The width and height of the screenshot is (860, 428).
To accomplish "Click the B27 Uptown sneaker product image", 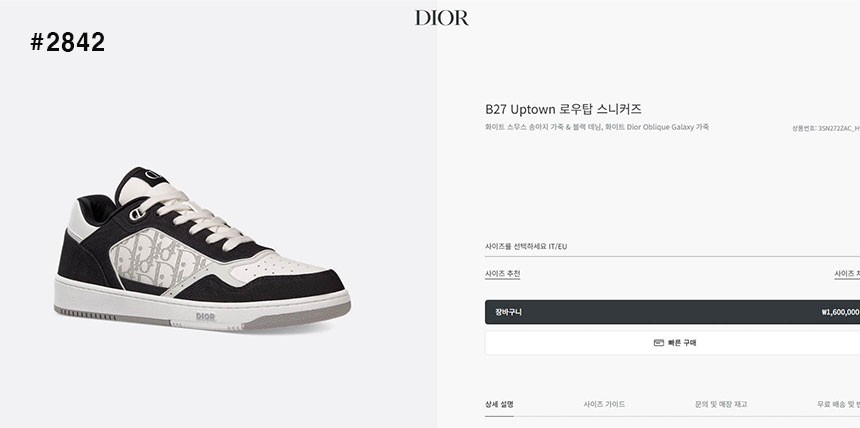I will (202, 250).
